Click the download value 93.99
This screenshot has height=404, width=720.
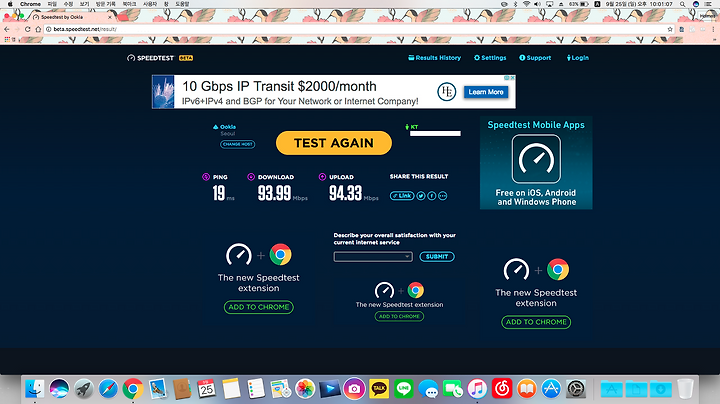(x=274, y=193)
